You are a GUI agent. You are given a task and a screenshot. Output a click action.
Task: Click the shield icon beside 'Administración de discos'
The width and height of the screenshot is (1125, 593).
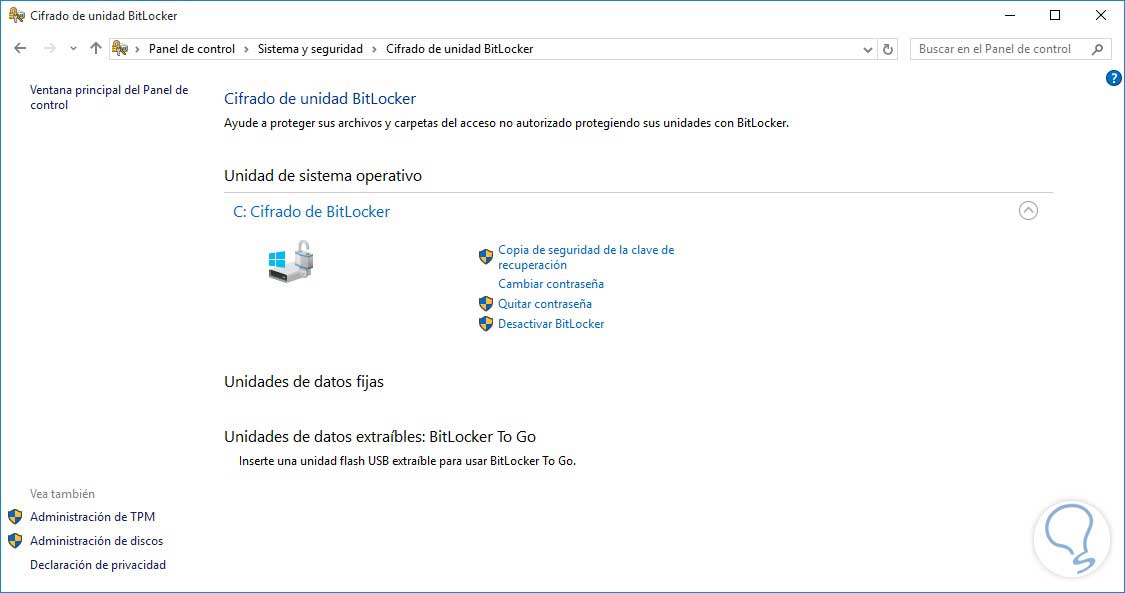[x=15, y=541]
